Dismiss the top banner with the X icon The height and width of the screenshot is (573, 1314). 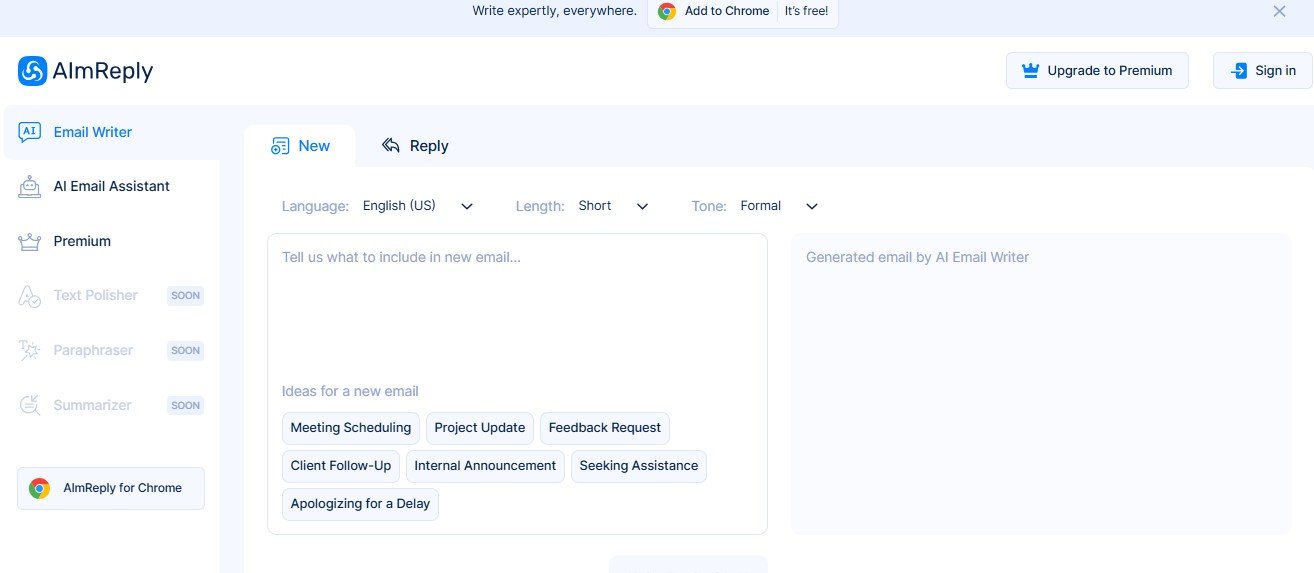[1279, 12]
